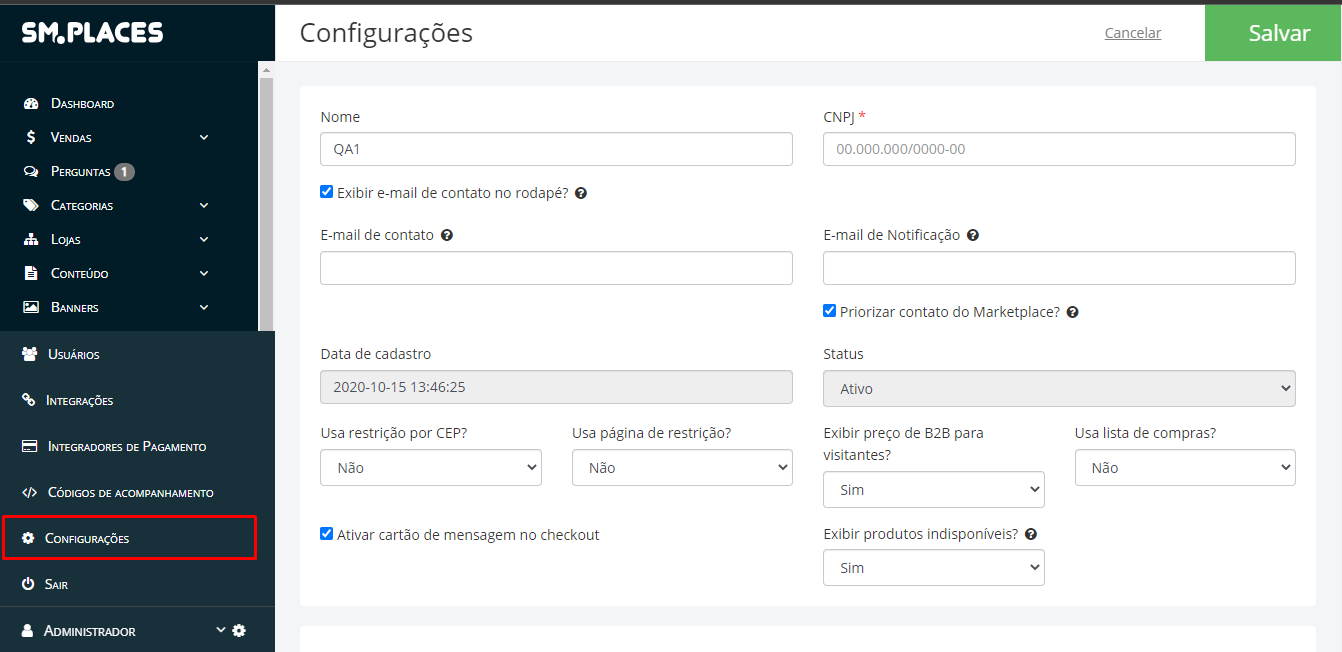Screen dimensions: 1342x652
Task: Click the gear icon beside Configurações
Action: (28, 538)
